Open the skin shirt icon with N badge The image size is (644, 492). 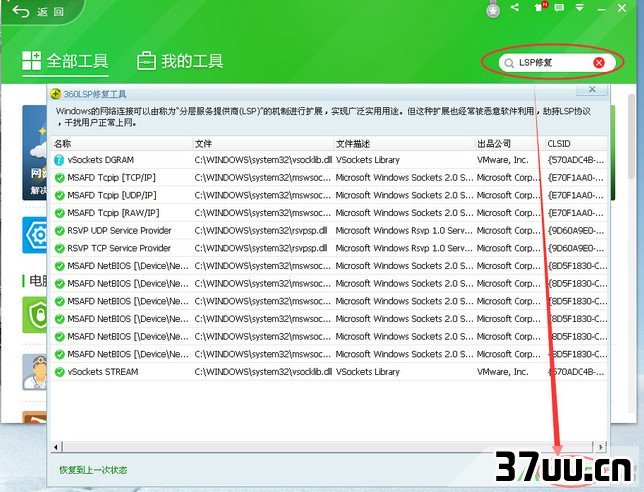540,7
